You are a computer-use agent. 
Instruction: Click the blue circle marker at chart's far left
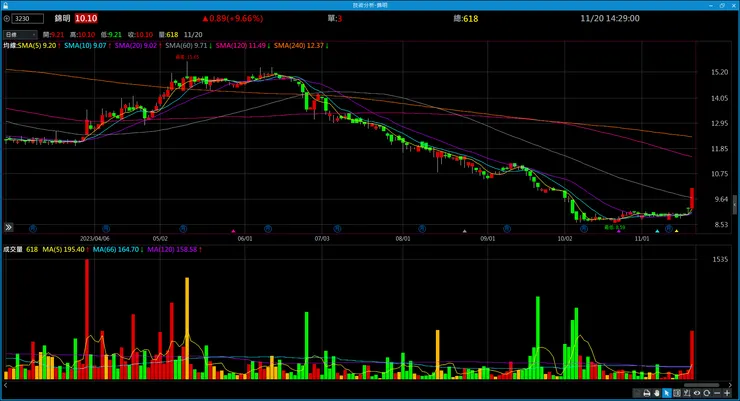33,228
